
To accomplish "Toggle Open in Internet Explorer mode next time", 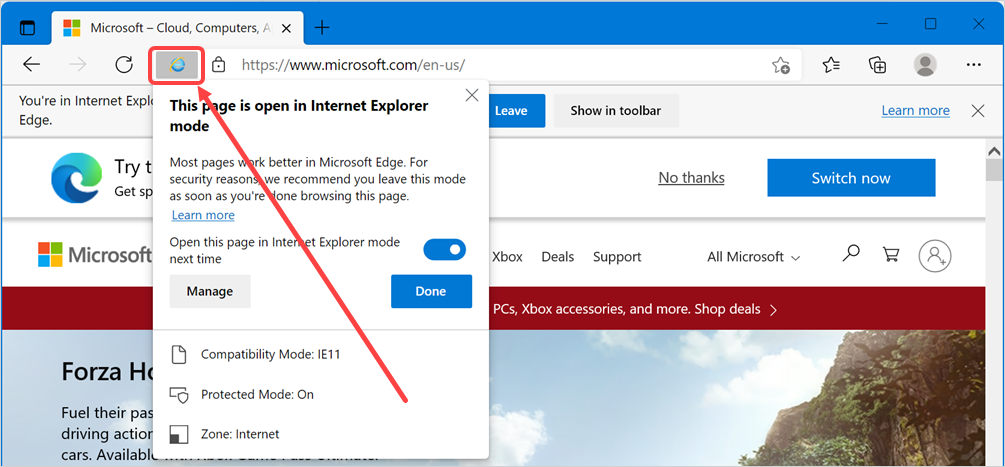I will [445, 249].
